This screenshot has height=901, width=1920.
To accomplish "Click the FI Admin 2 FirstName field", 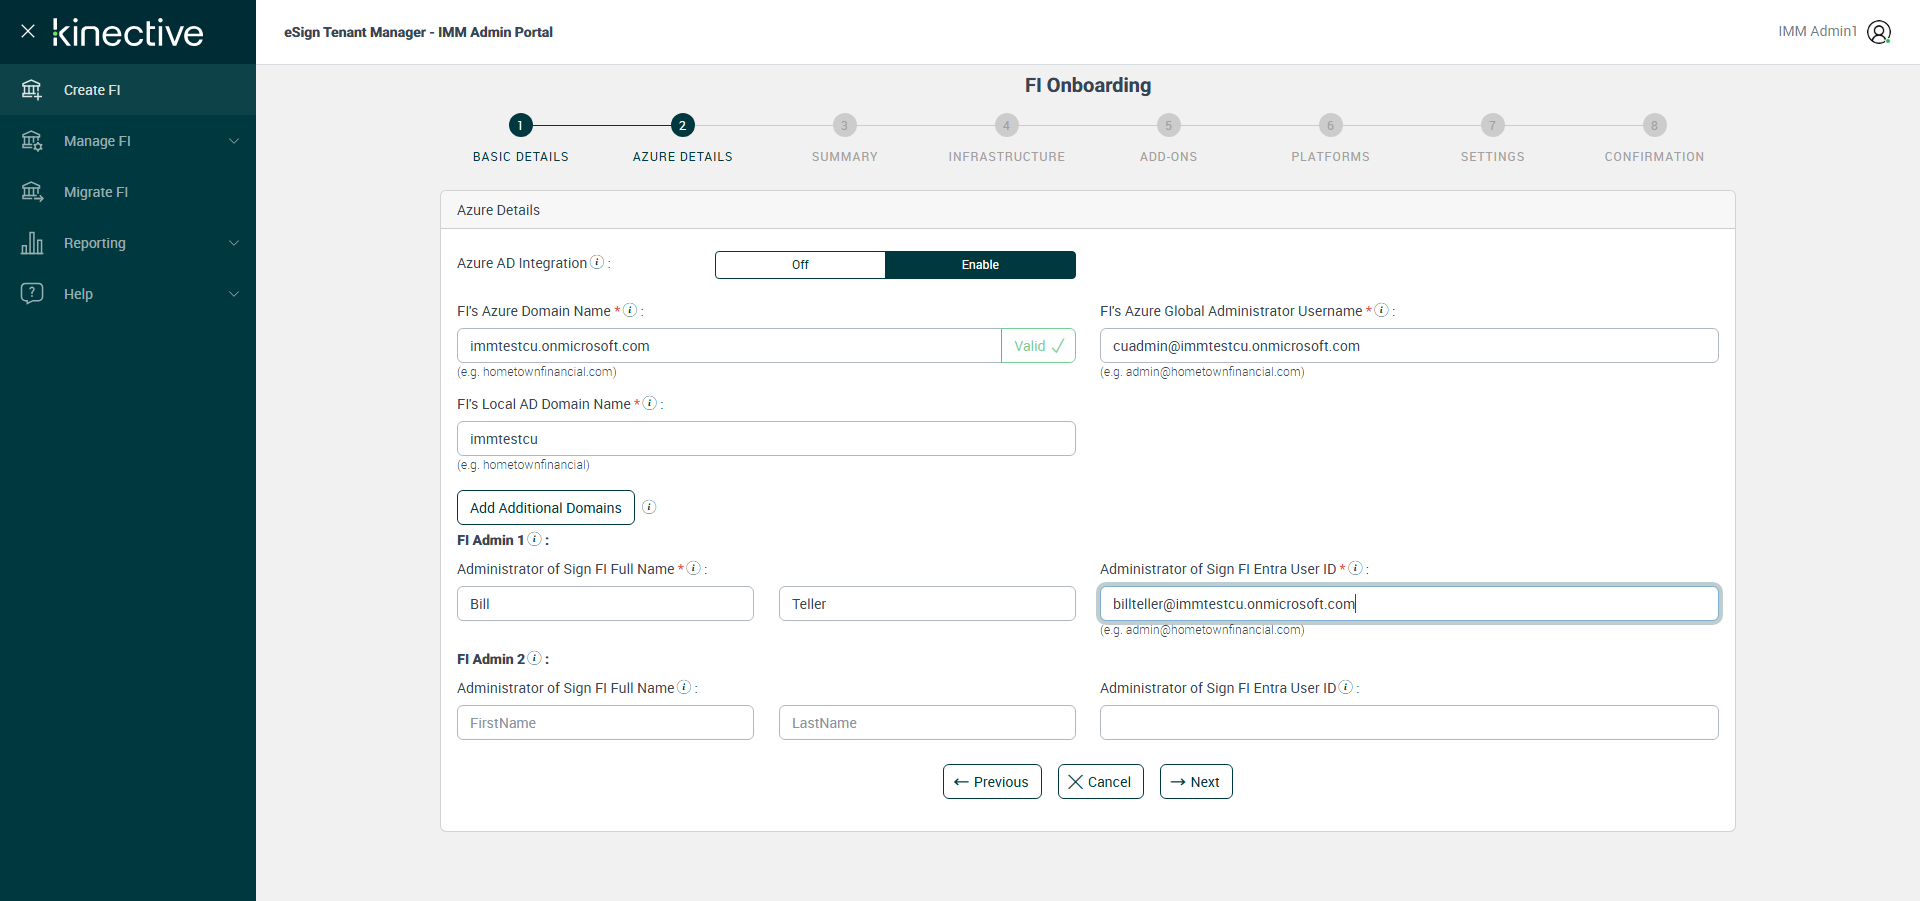I will pyautogui.click(x=605, y=723).
